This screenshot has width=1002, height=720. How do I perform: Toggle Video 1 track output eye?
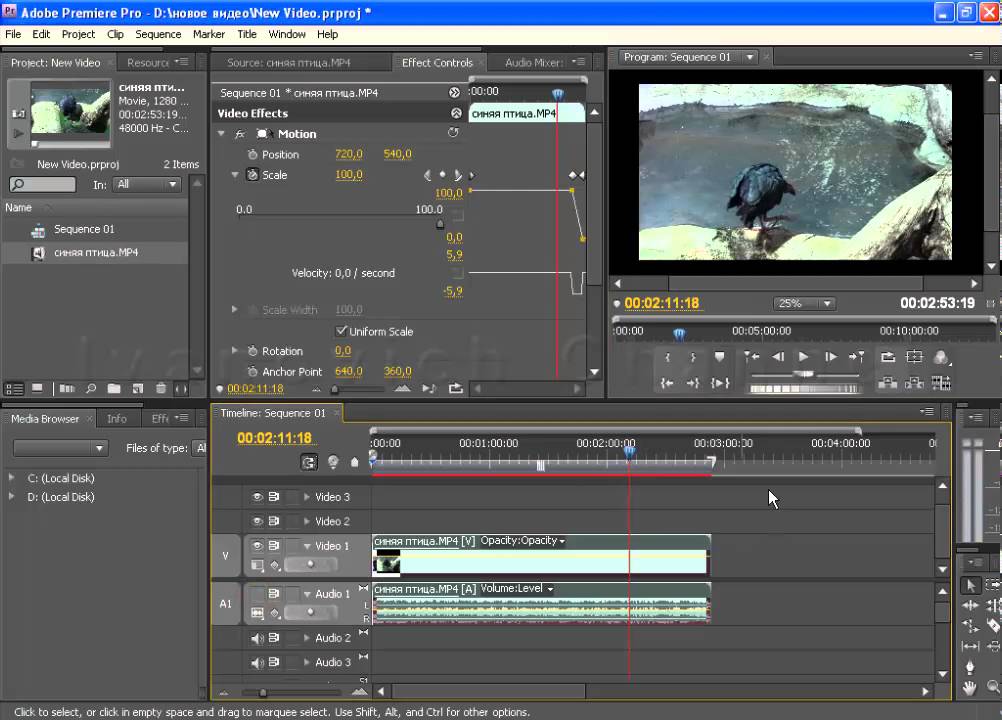tap(257, 546)
